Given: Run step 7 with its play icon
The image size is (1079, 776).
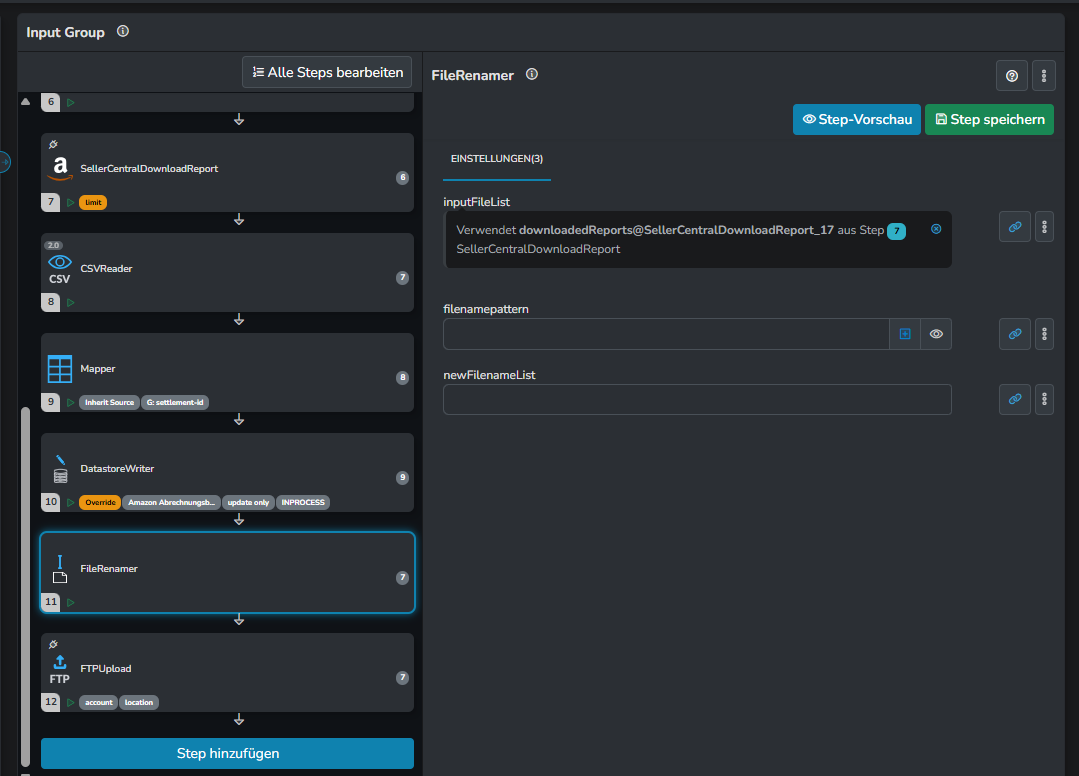Looking at the screenshot, I should (71, 202).
